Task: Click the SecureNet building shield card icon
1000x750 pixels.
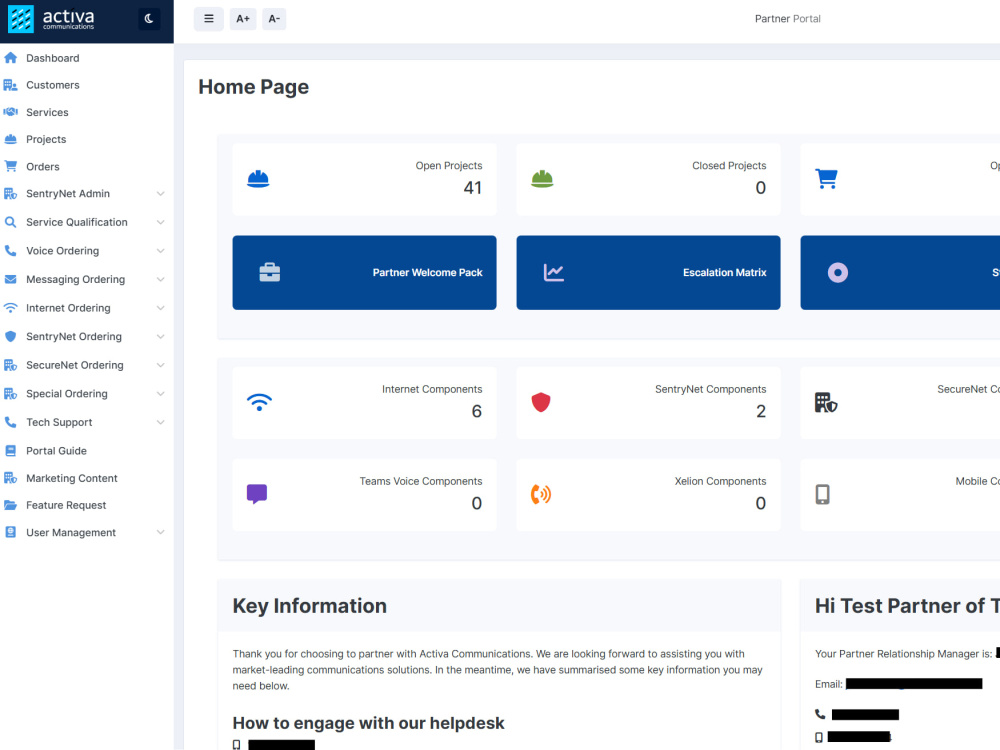Action: pos(825,402)
